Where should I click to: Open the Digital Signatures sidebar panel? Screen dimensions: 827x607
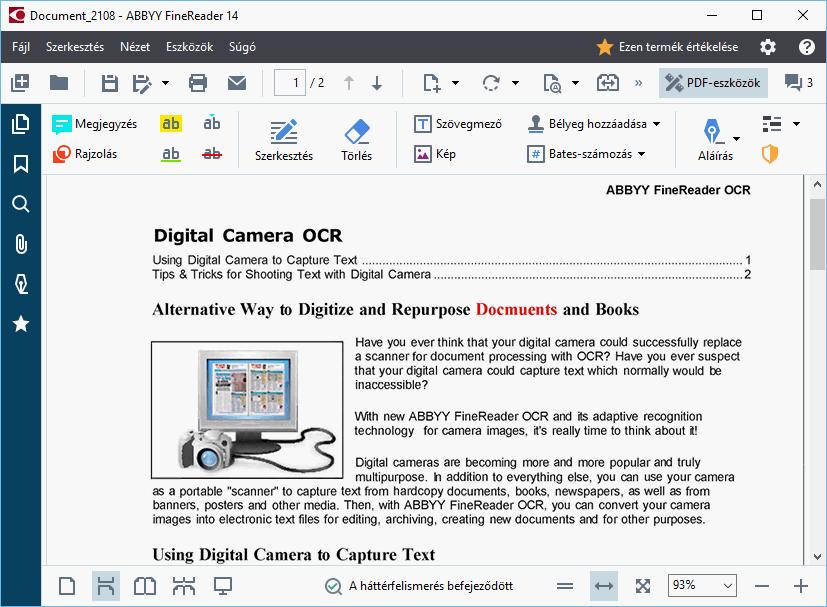tap(21, 284)
